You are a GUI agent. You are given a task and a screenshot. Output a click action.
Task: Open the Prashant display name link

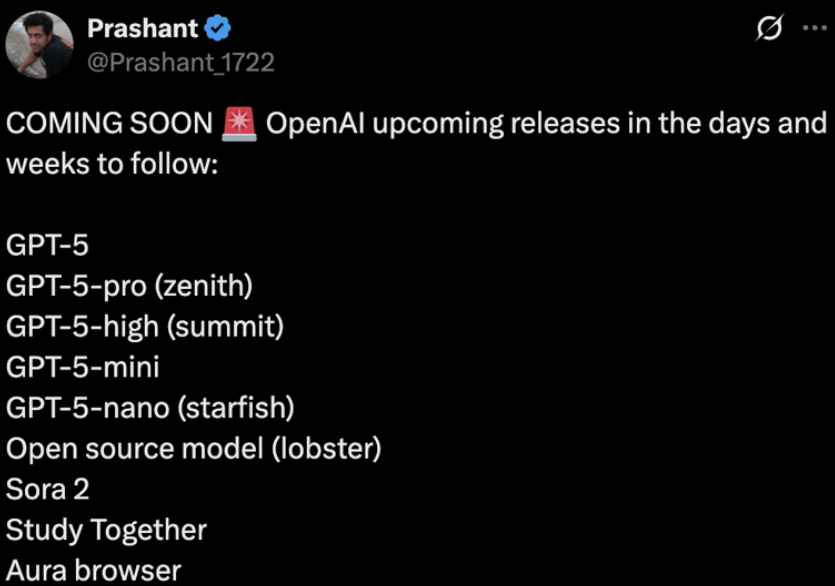pos(142,30)
